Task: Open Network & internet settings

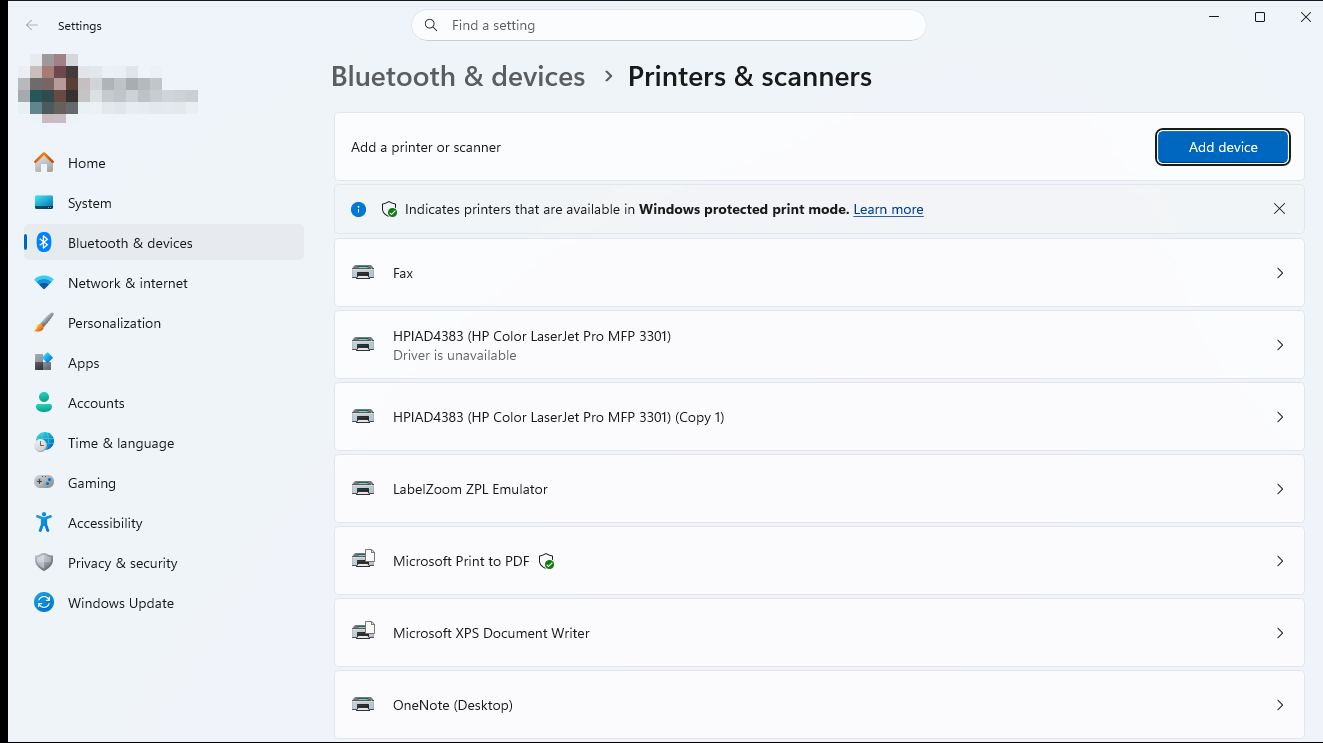Action: 164,283
